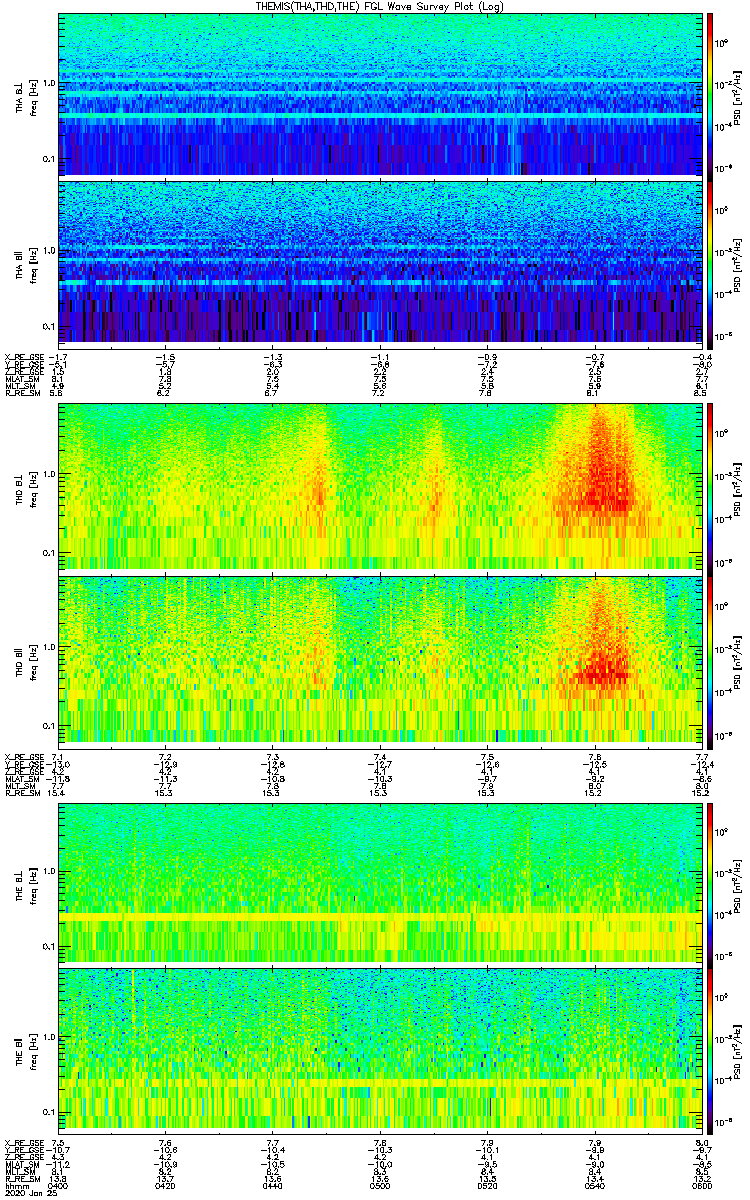Click the 0.1 frequency tick on THA B∥ axis
750x1200 pixels.
(x=48, y=327)
